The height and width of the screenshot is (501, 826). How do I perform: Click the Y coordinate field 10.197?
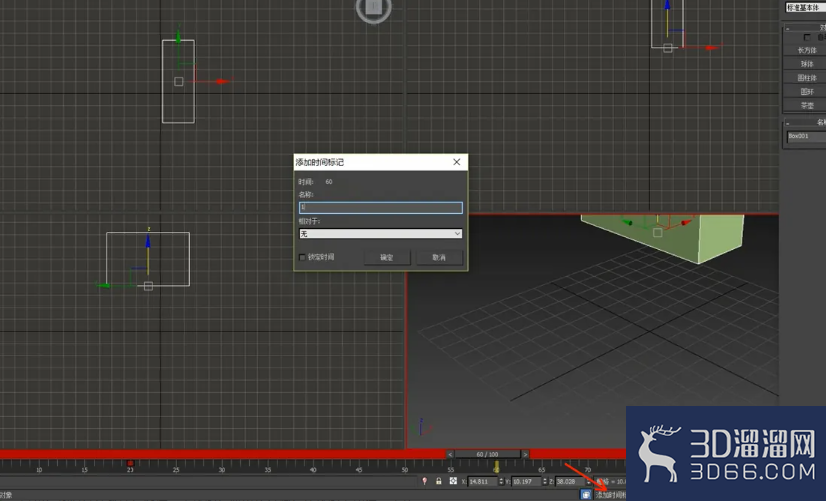point(526,482)
